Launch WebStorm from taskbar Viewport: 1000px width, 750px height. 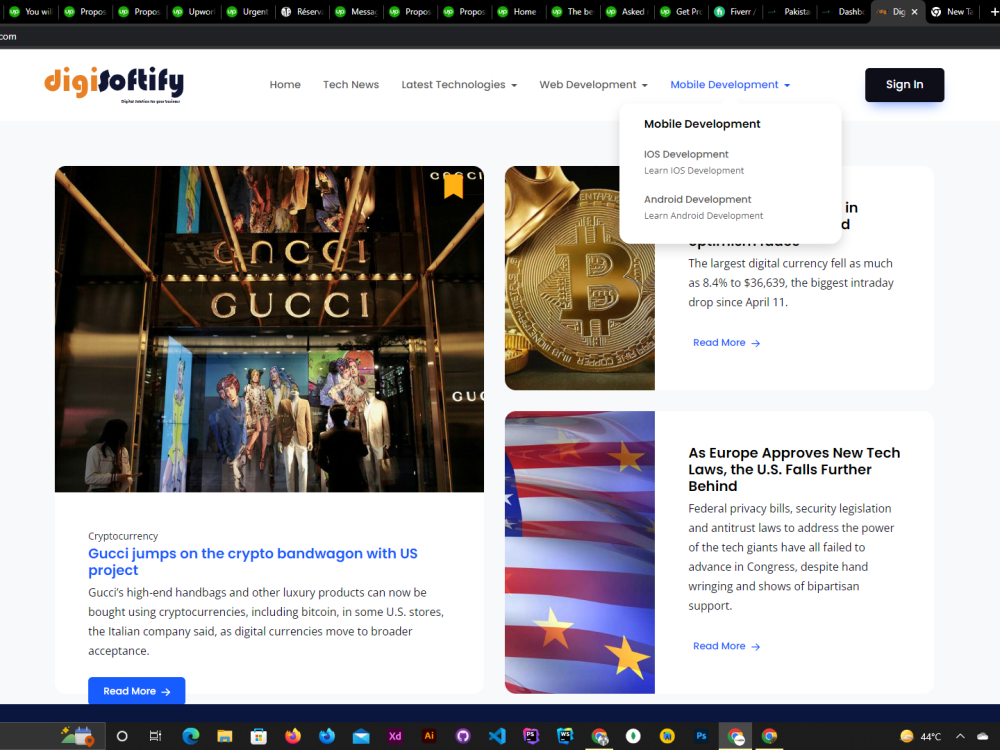(x=565, y=736)
